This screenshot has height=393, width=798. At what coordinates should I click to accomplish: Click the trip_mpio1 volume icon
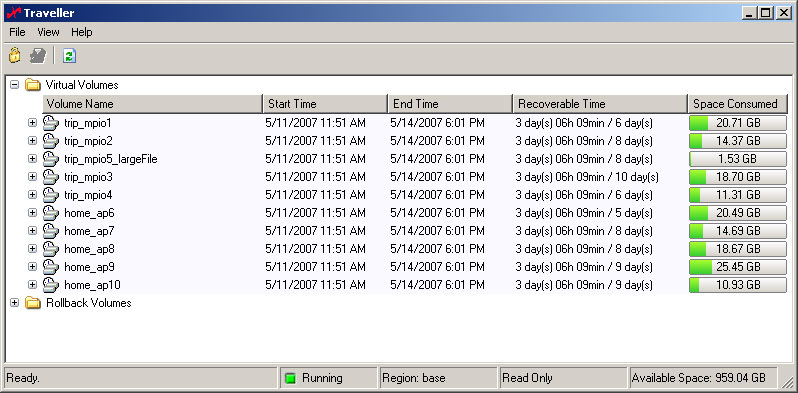coord(50,123)
